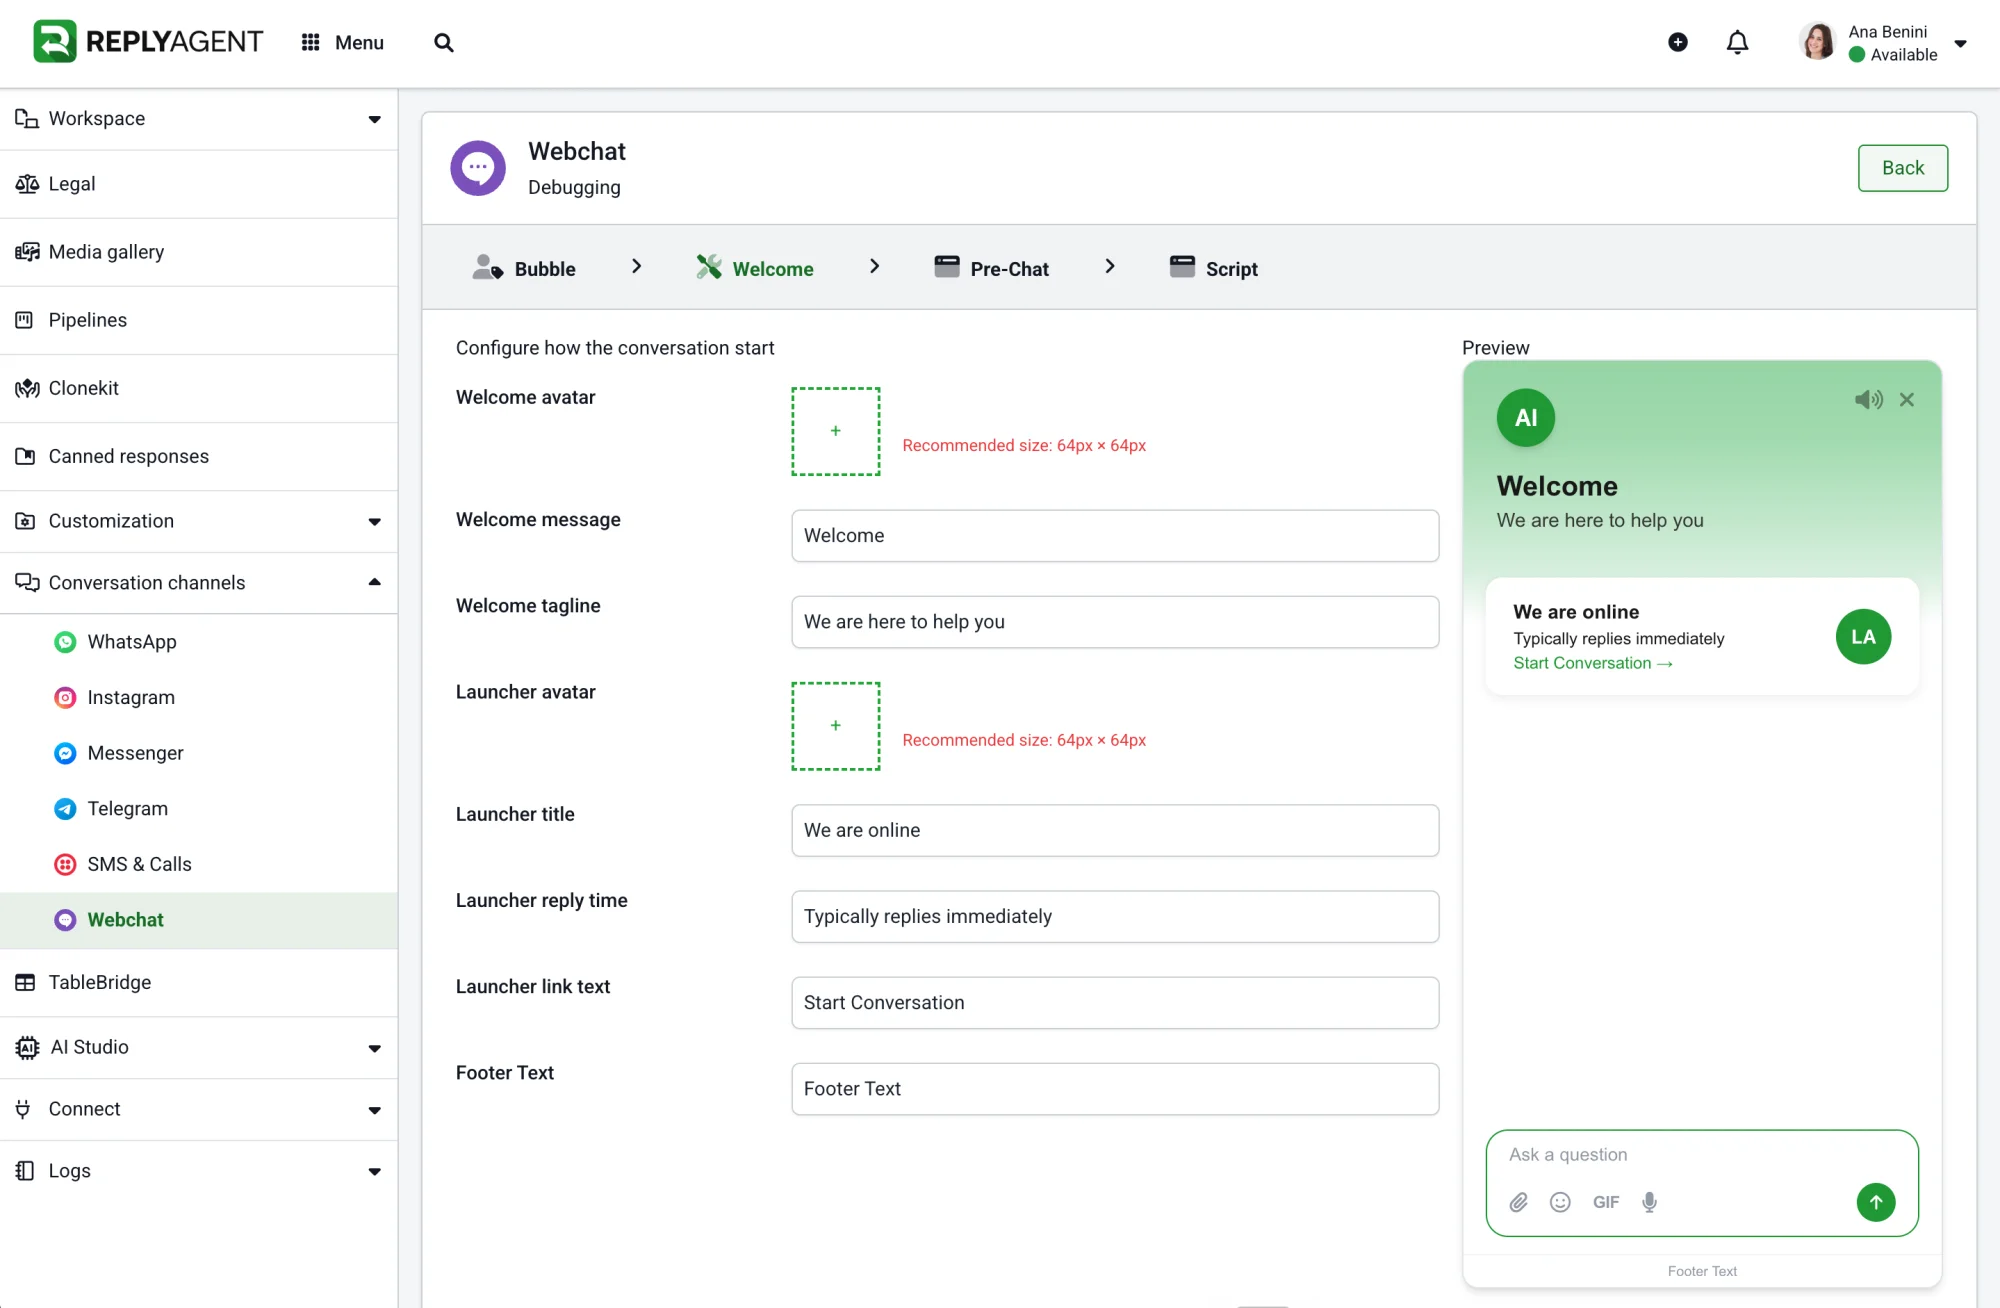
Task: Click the Back button
Action: pyautogui.click(x=1902, y=168)
